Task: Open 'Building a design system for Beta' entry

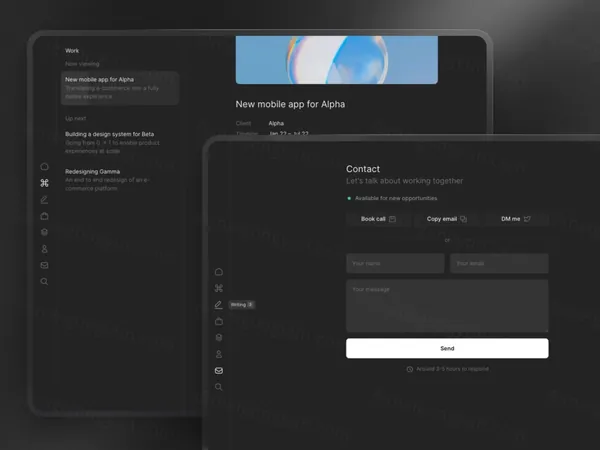Action: coord(120,142)
